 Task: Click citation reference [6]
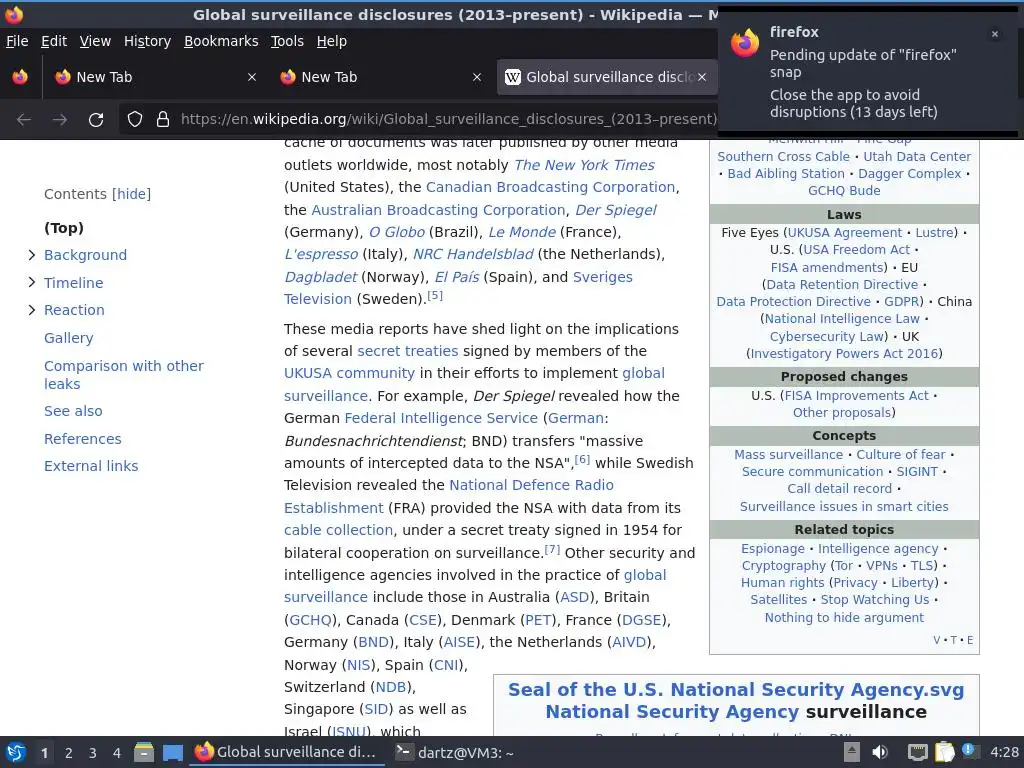click(583, 460)
